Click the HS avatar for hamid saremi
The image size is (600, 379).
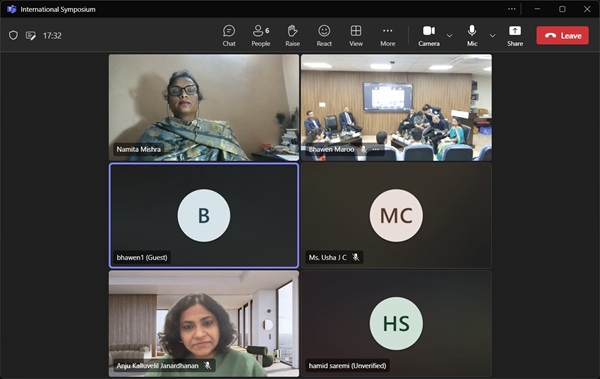396,323
